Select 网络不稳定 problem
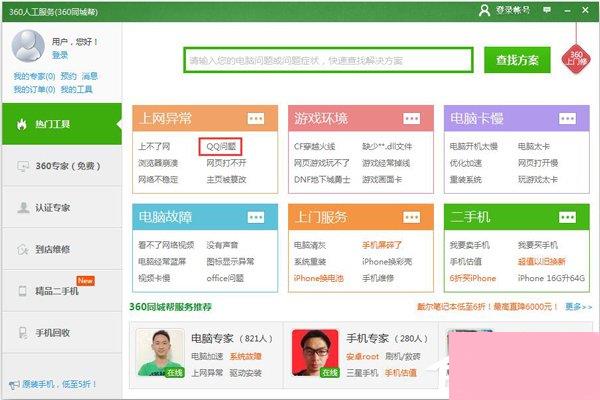Screen dimensions: 600x400 click(158, 180)
